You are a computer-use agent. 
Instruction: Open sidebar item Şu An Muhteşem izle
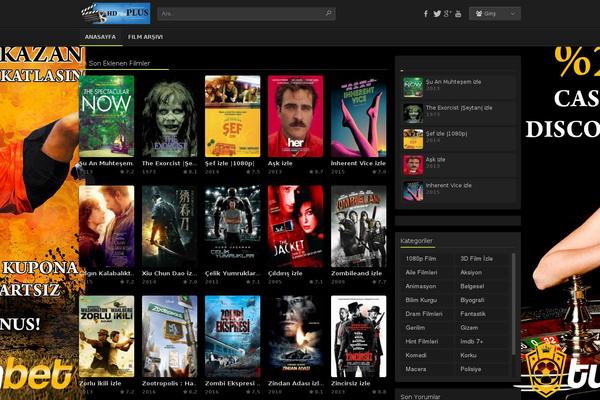point(453,82)
